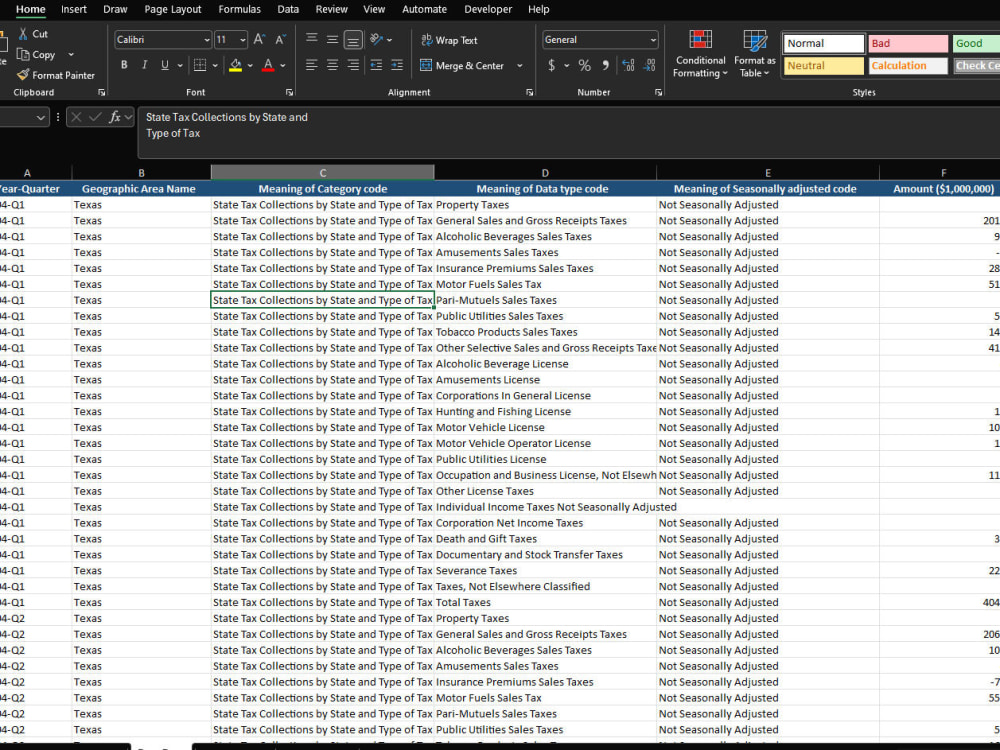Open Font settings dialog launcher
This screenshot has width=1000, height=750.
[x=290, y=92]
